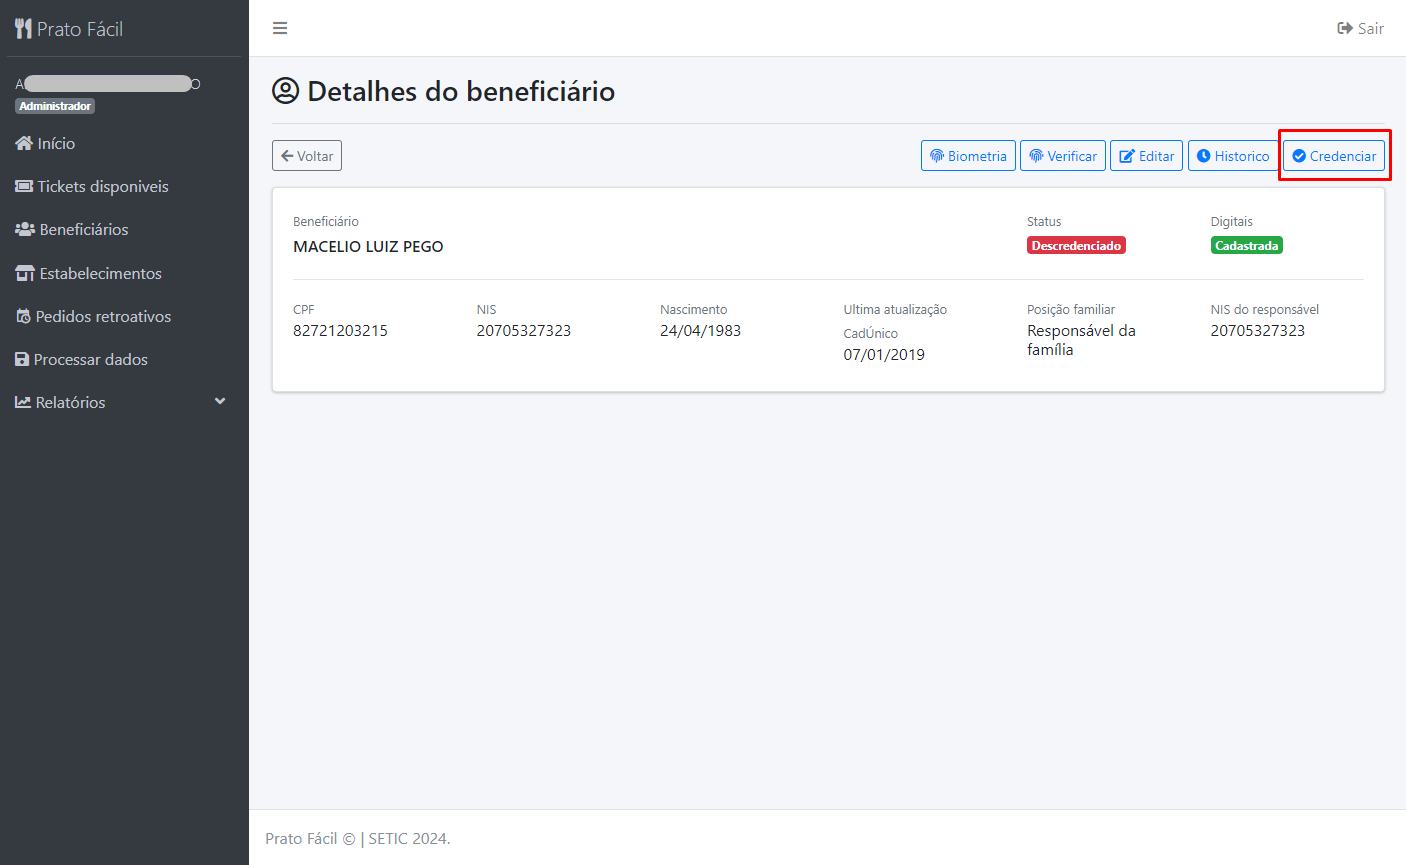The height and width of the screenshot is (865, 1406).
Task: Click the Cadastrada digitais badge
Action: click(1246, 244)
